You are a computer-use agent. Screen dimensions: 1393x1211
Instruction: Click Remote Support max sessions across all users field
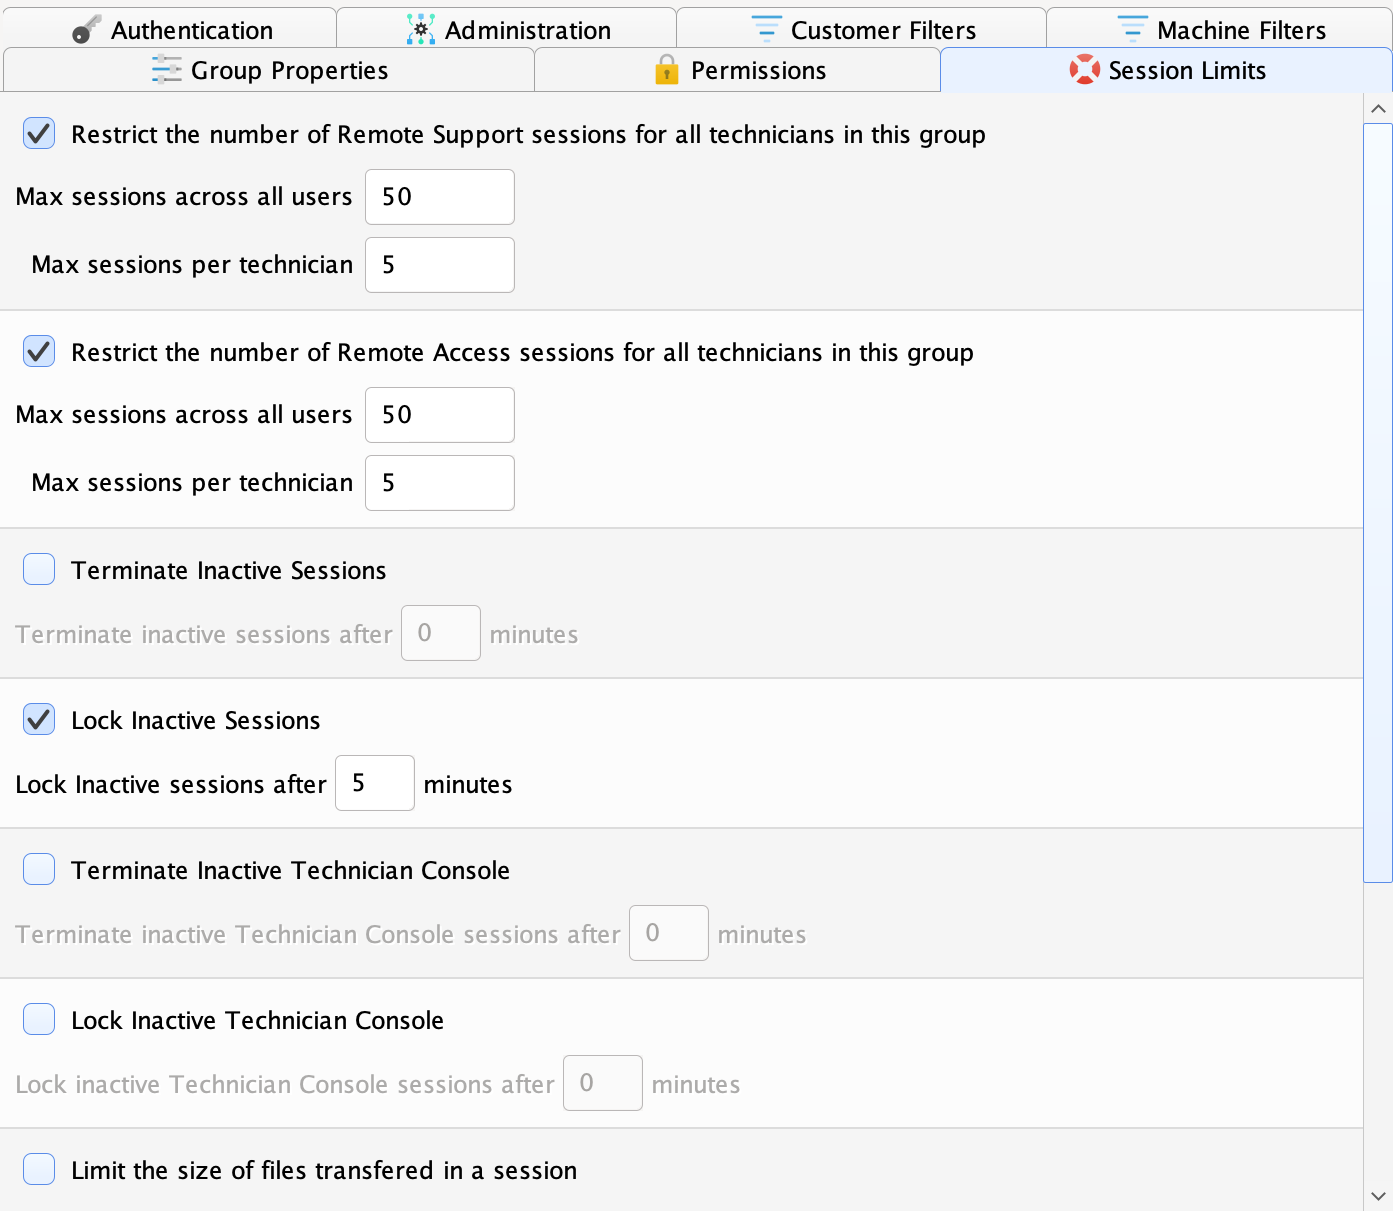pyautogui.click(x=440, y=197)
